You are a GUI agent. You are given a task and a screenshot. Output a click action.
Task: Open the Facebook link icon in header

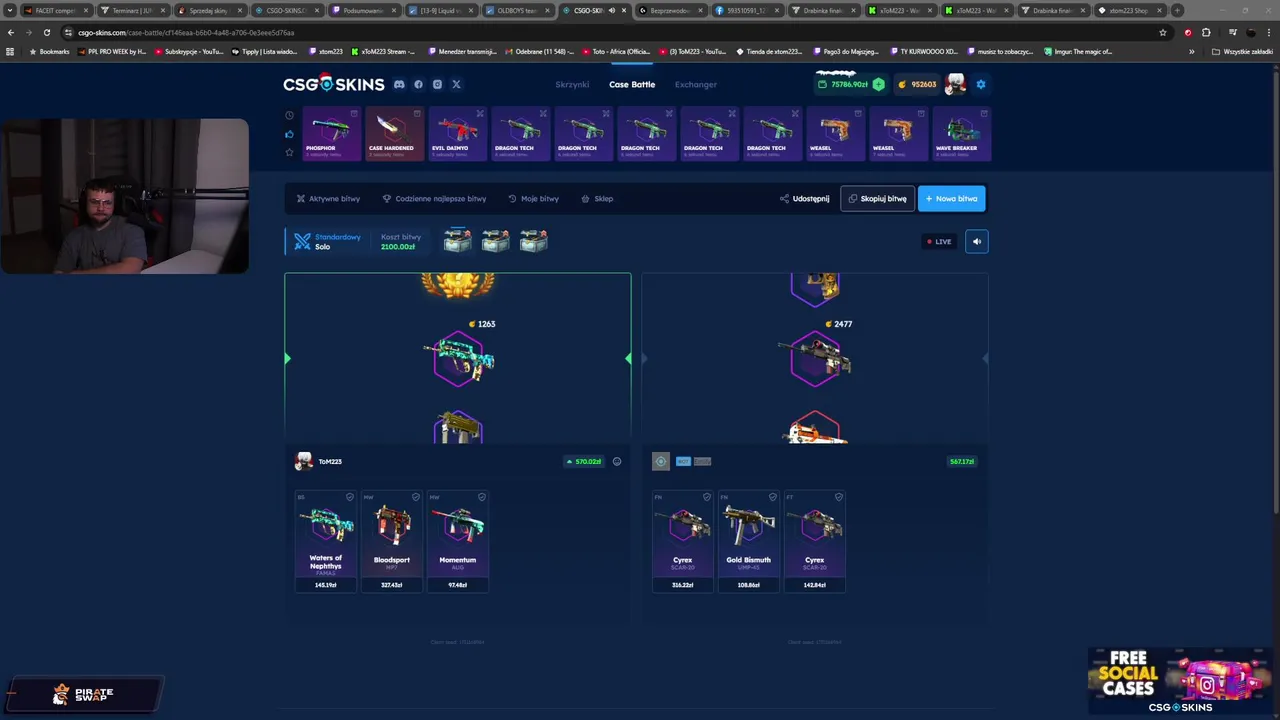418,85
